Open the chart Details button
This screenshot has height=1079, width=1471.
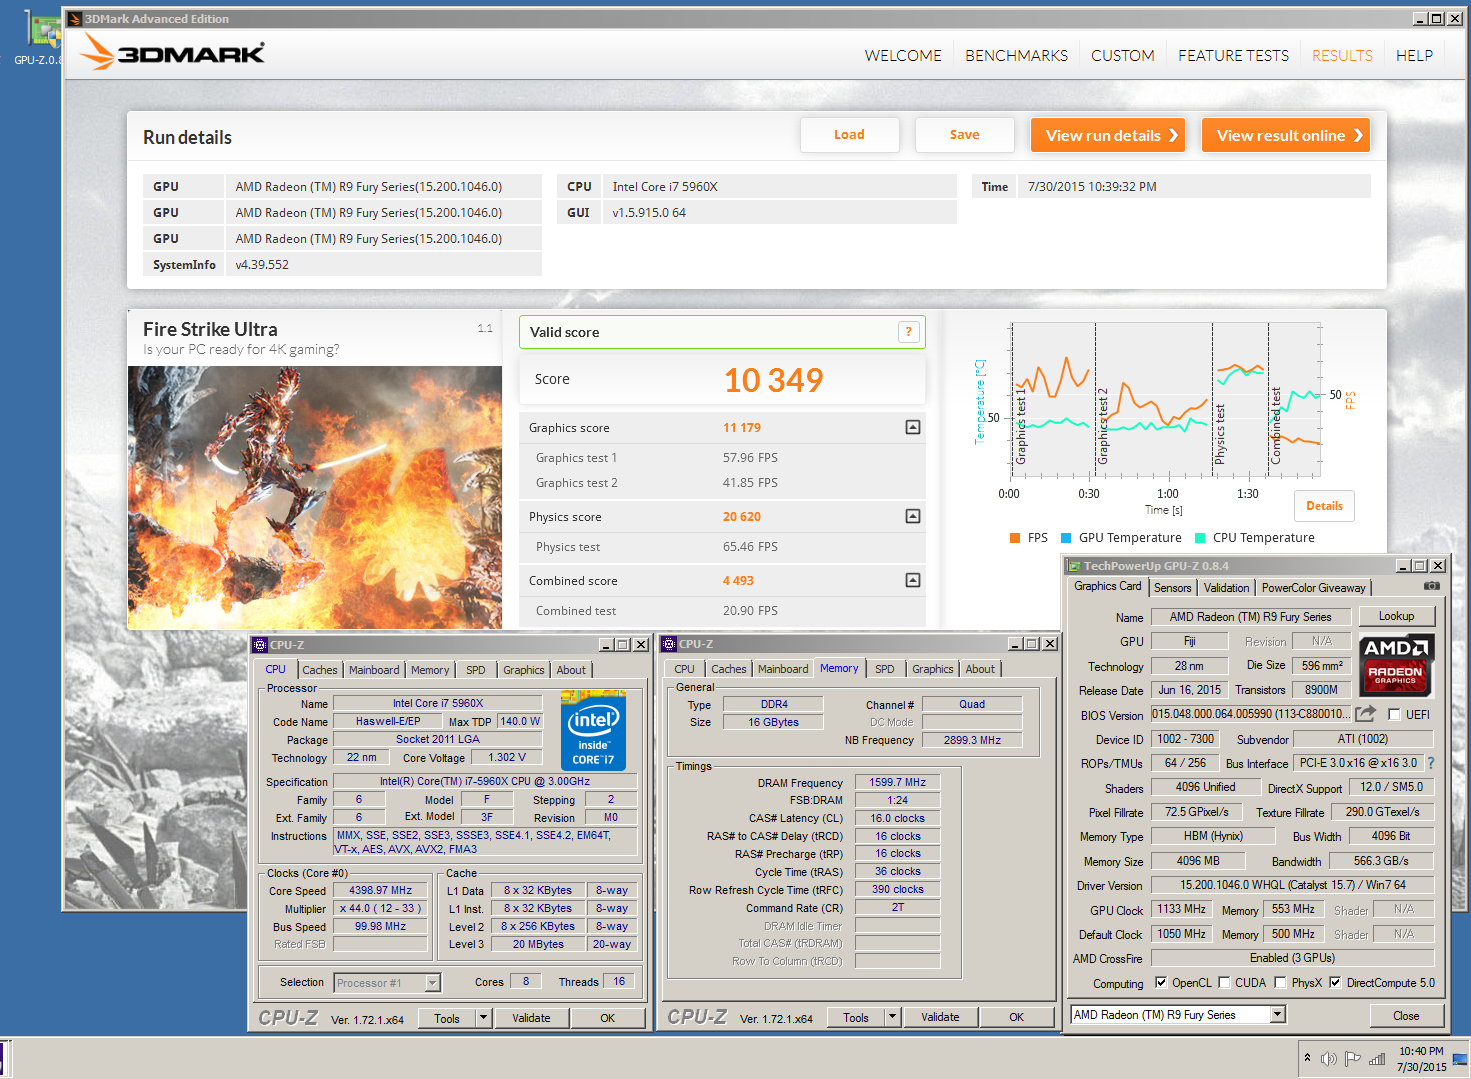tap(1324, 506)
